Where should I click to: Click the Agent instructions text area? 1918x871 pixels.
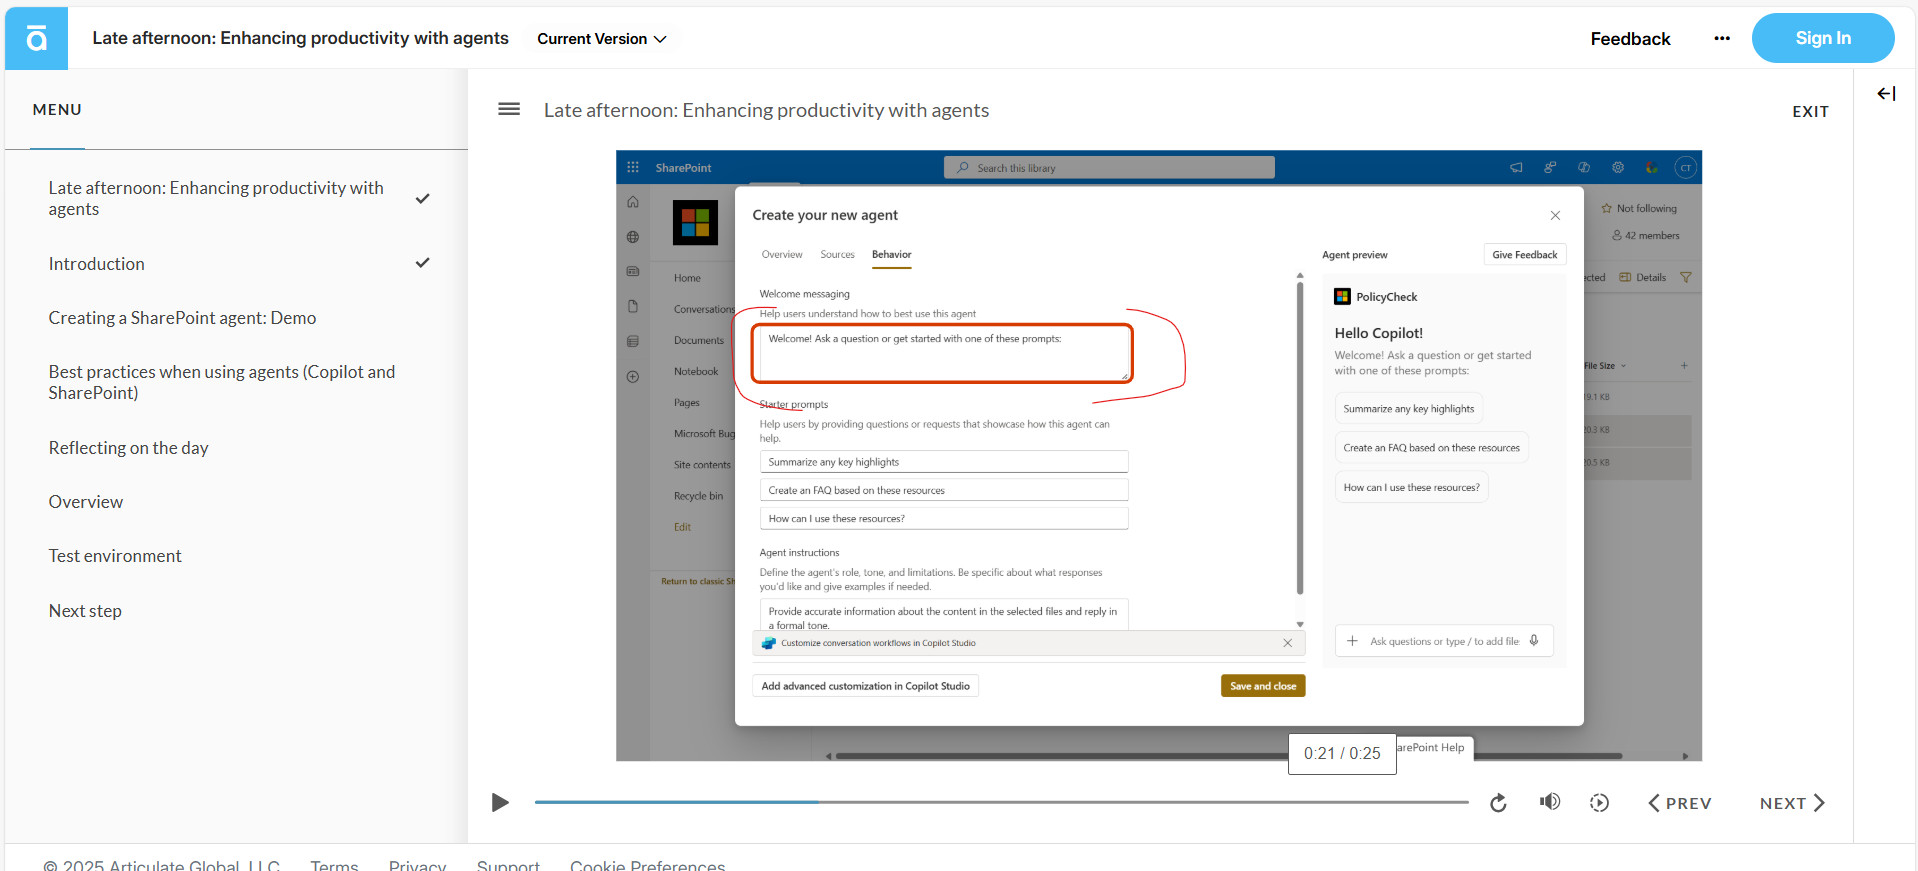point(944,615)
